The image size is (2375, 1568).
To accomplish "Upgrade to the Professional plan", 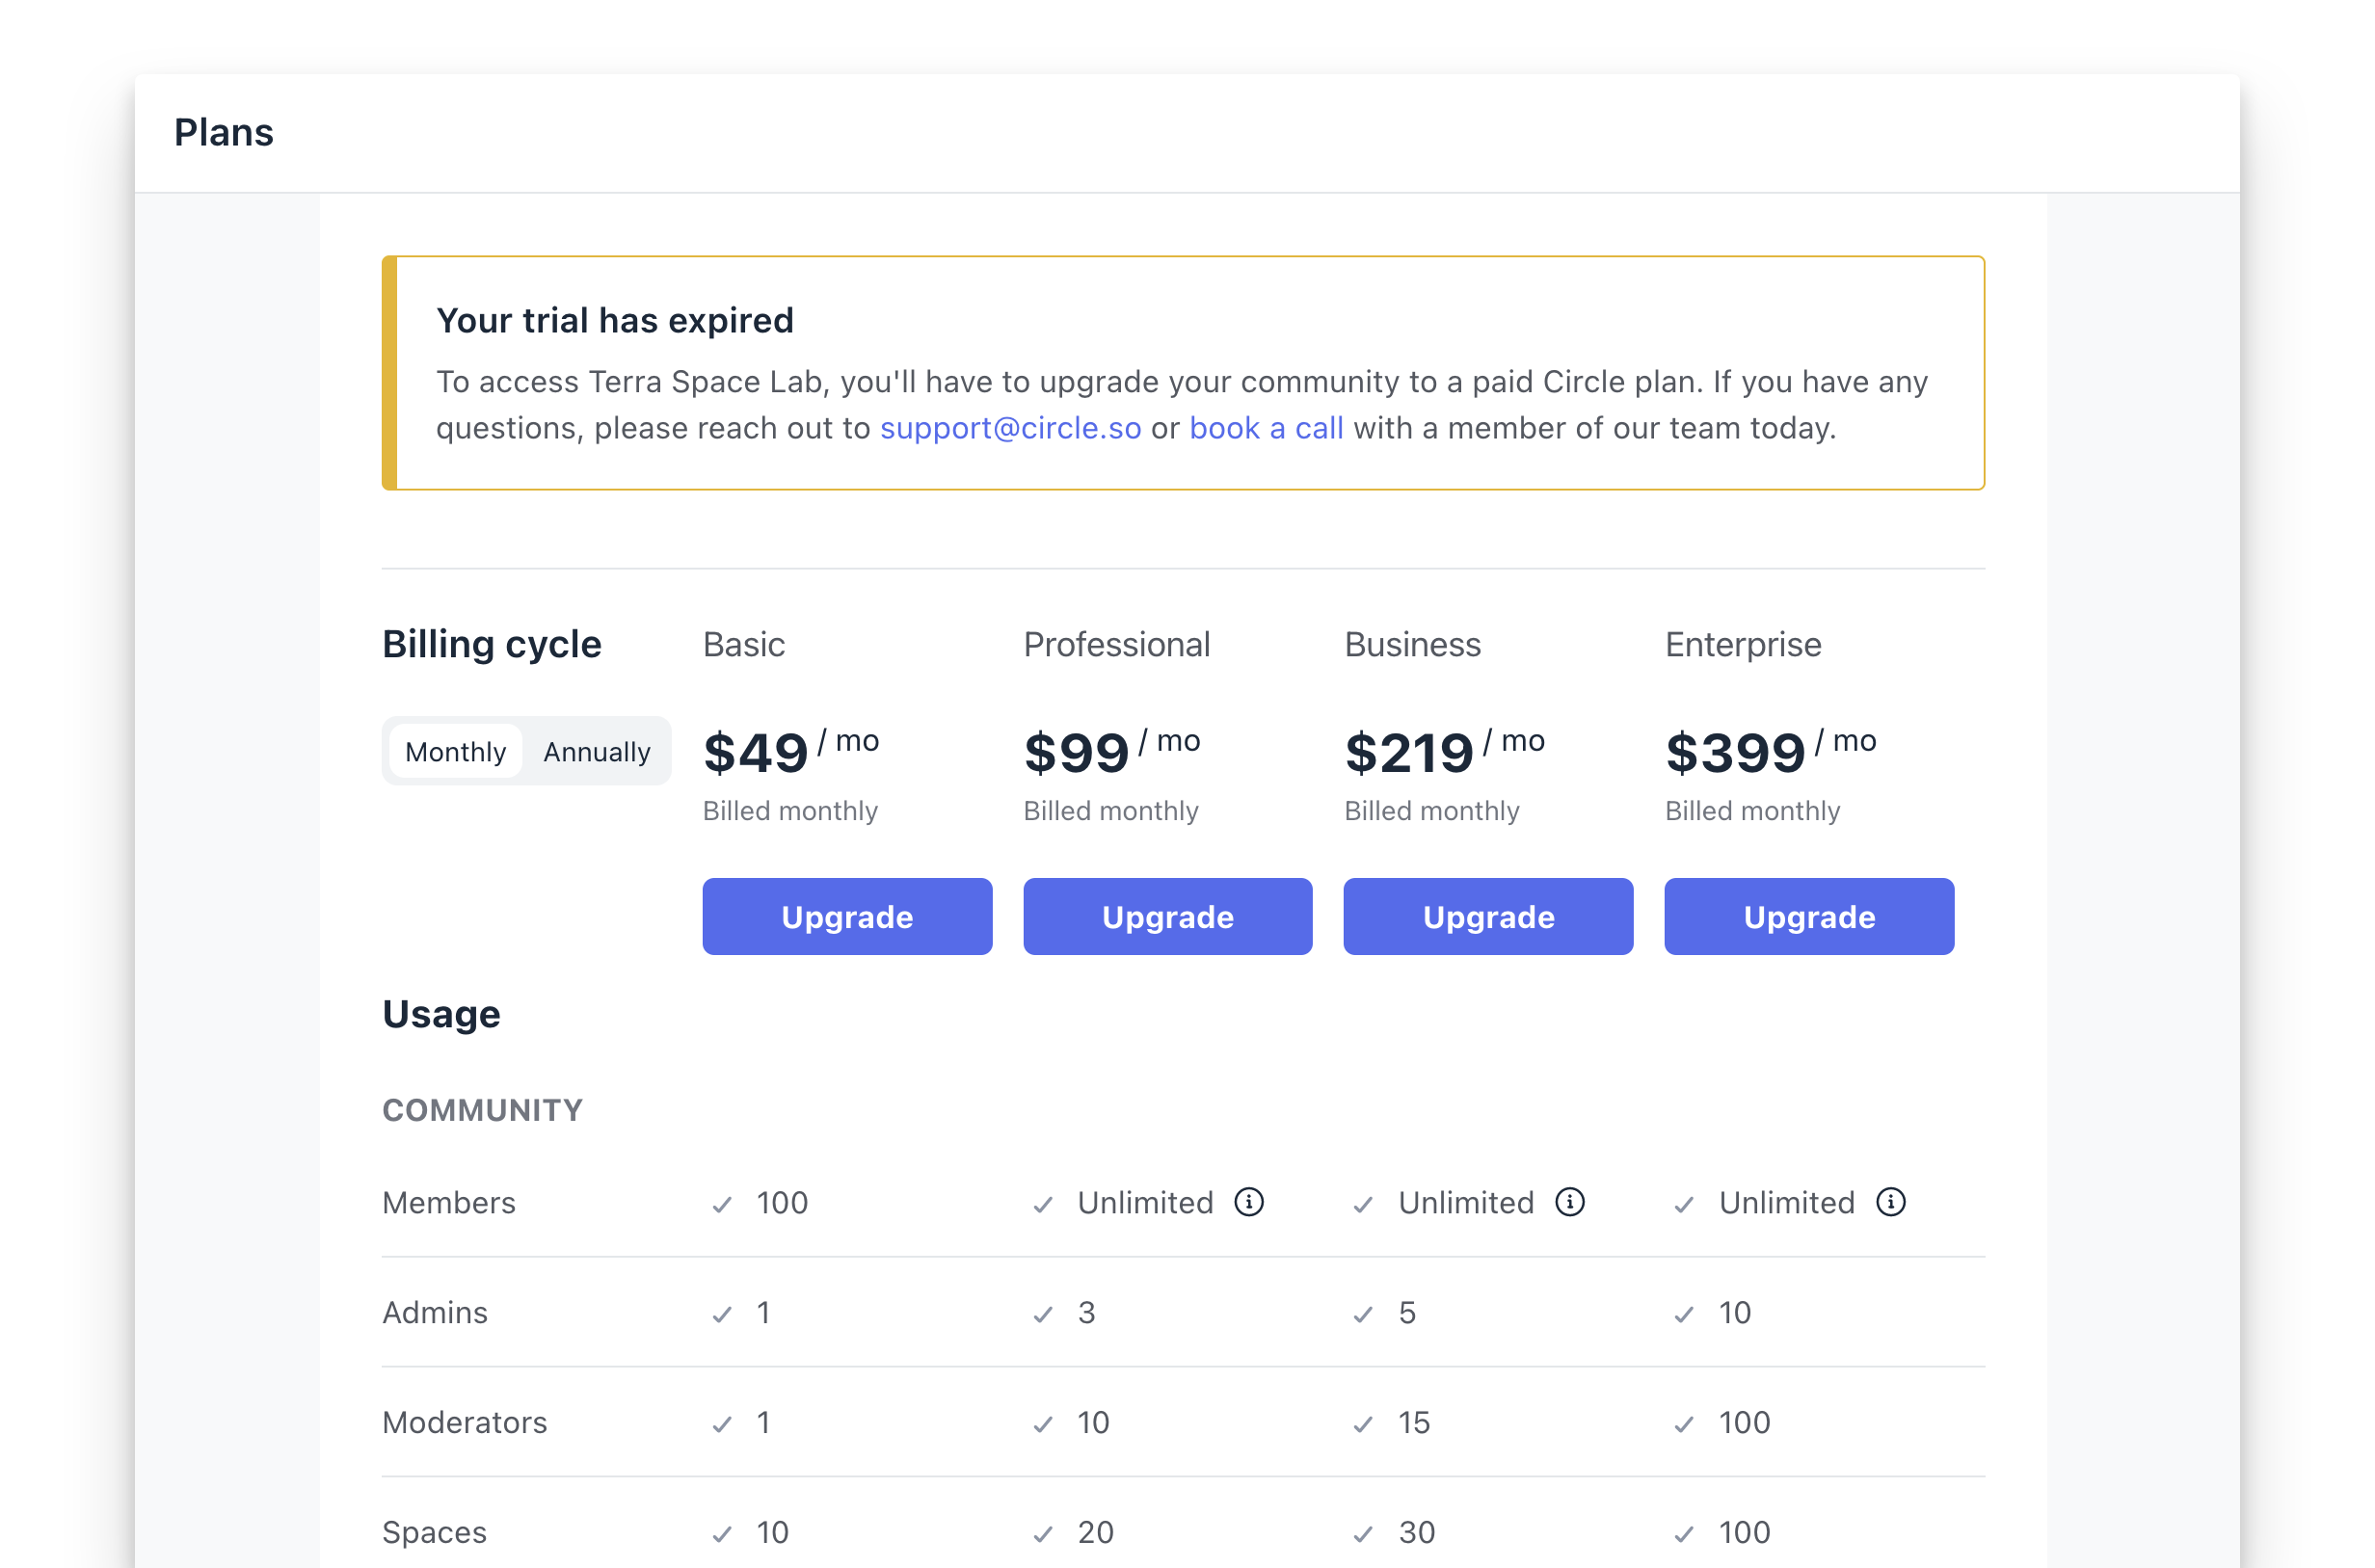I will click(x=1167, y=916).
